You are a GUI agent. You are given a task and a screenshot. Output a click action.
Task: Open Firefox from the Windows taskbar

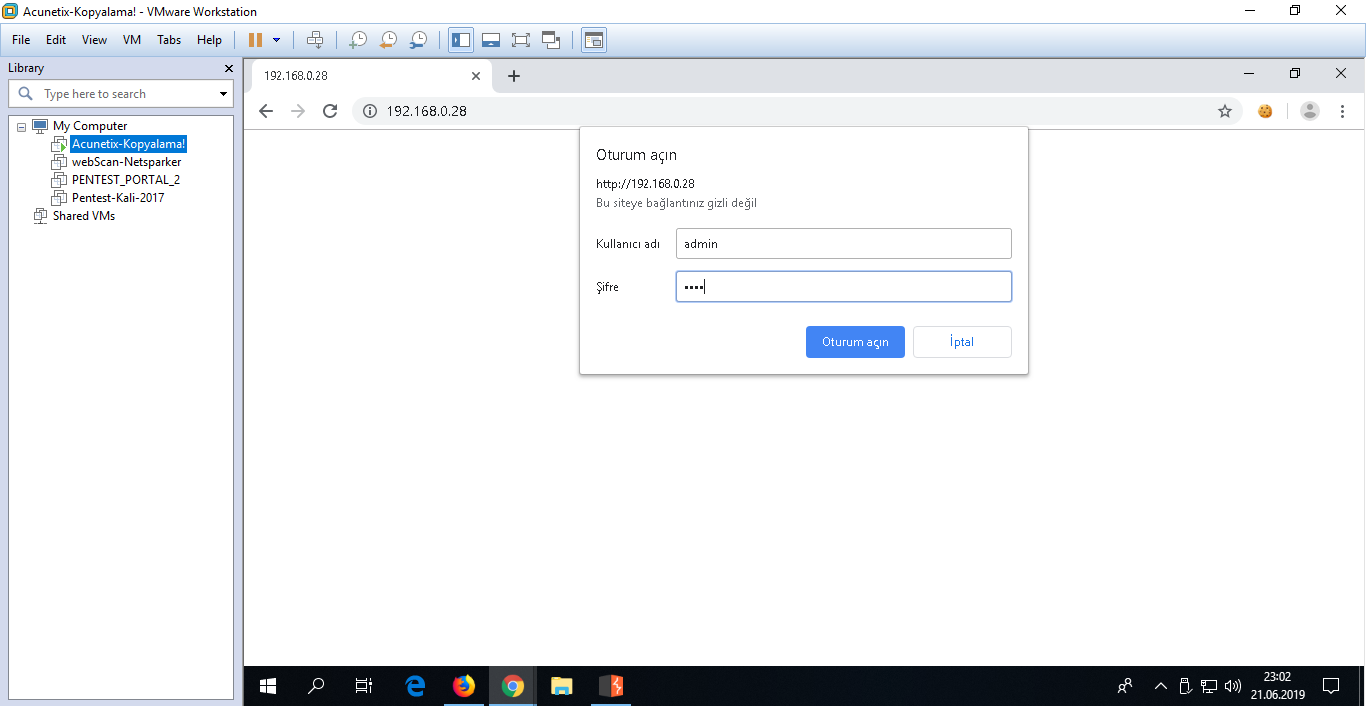coord(463,686)
